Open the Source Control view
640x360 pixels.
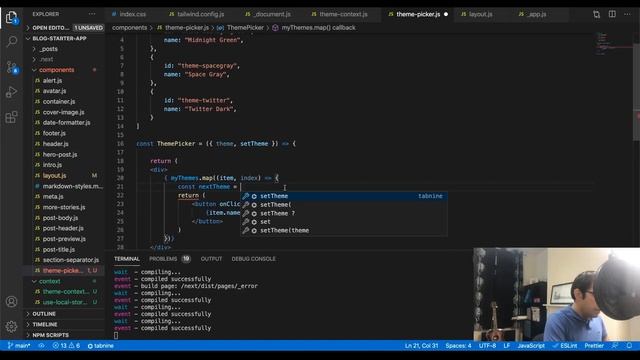pos(11,67)
